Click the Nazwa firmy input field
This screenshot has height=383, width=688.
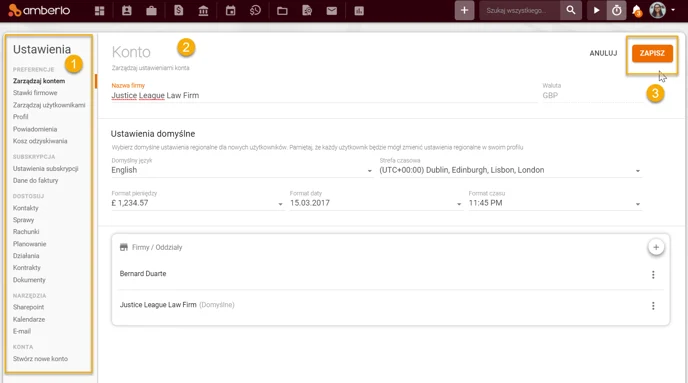coord(324,96)
